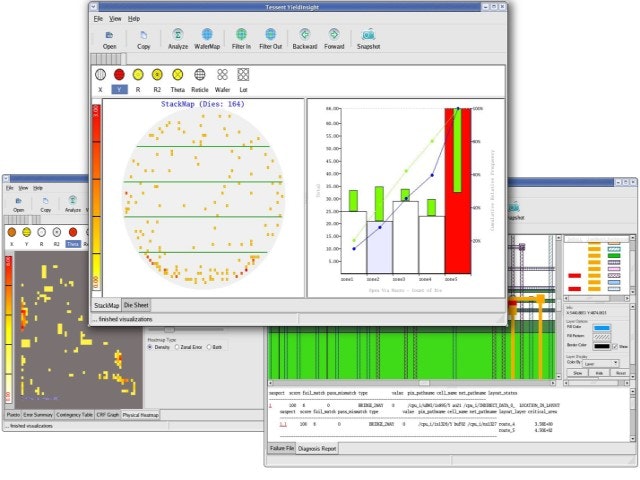Image resolution: width=640 pixels, height=480 pixels.
Task: Open the WaferMap tool
Action: click(x=207, y=34)
